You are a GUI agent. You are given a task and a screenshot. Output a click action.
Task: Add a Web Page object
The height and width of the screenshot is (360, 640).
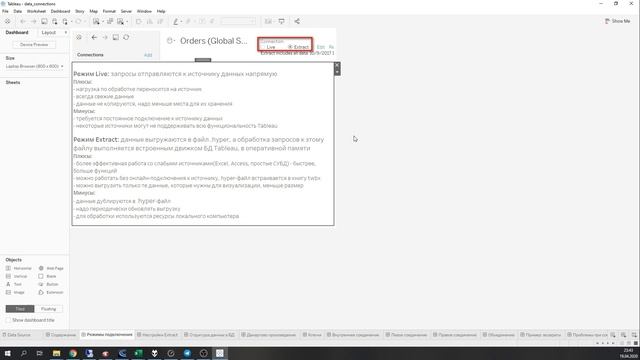(51, 268)
